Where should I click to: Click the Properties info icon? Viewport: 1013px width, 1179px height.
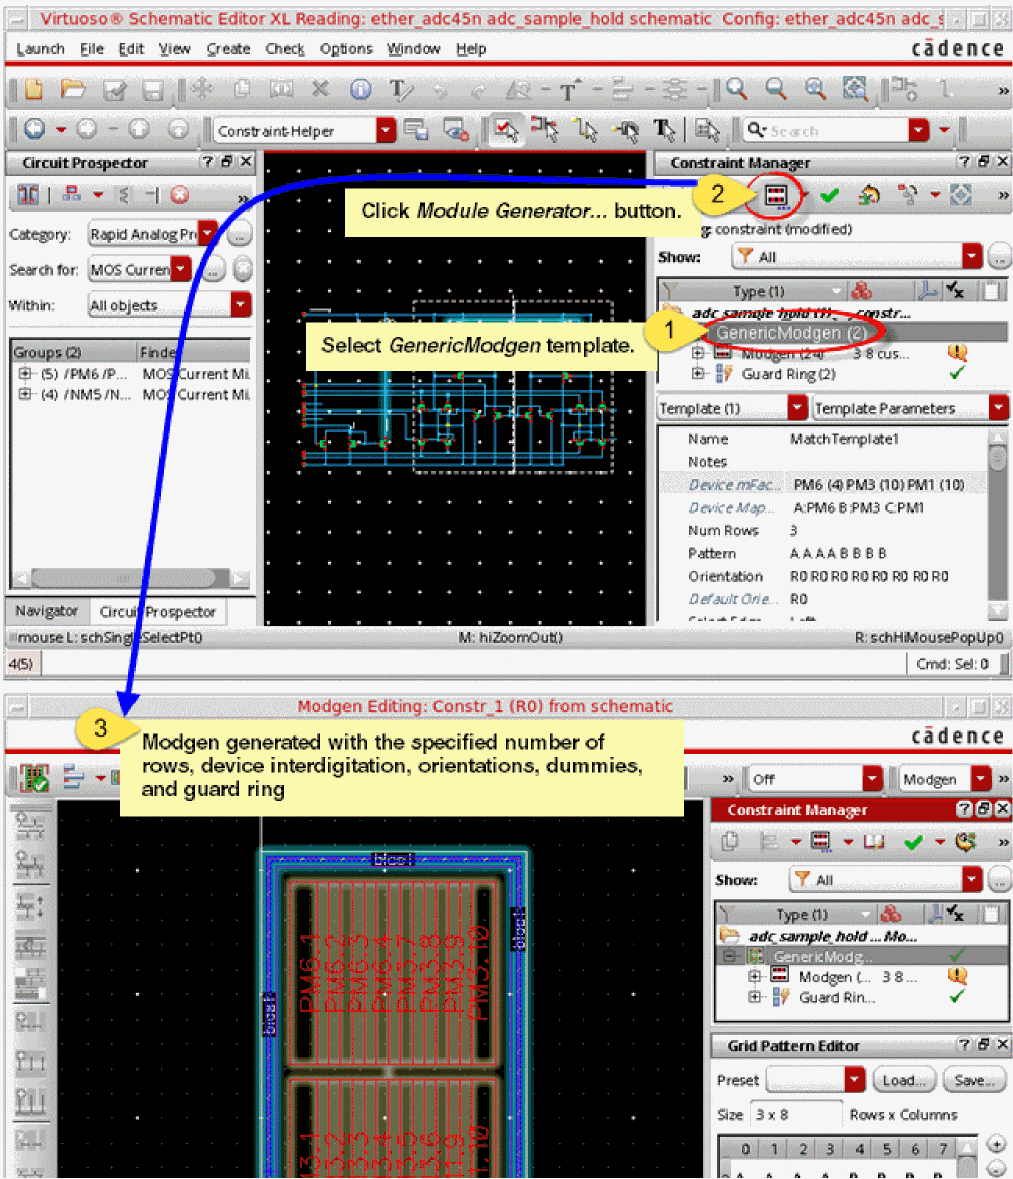click(360, 90)
